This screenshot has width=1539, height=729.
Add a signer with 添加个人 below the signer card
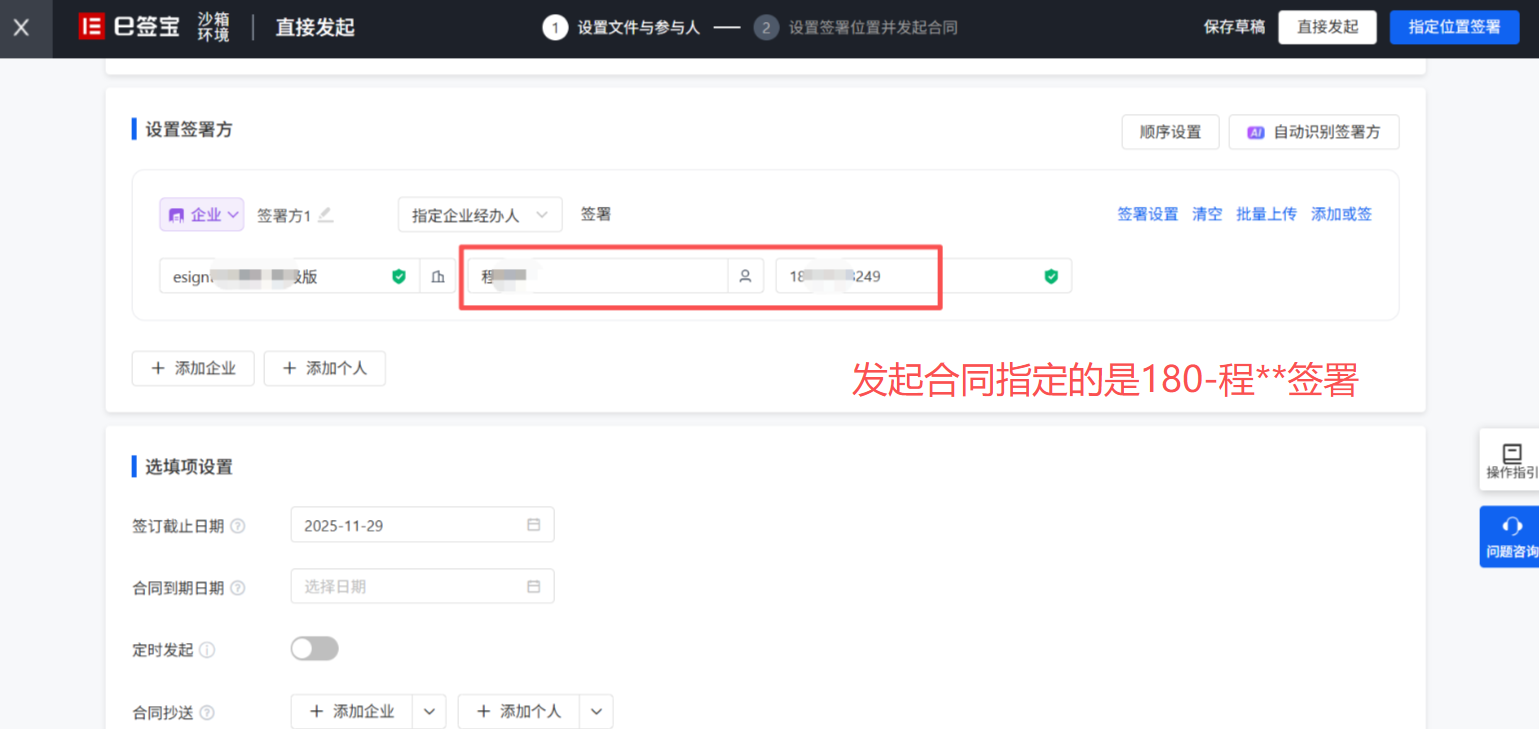324,368
